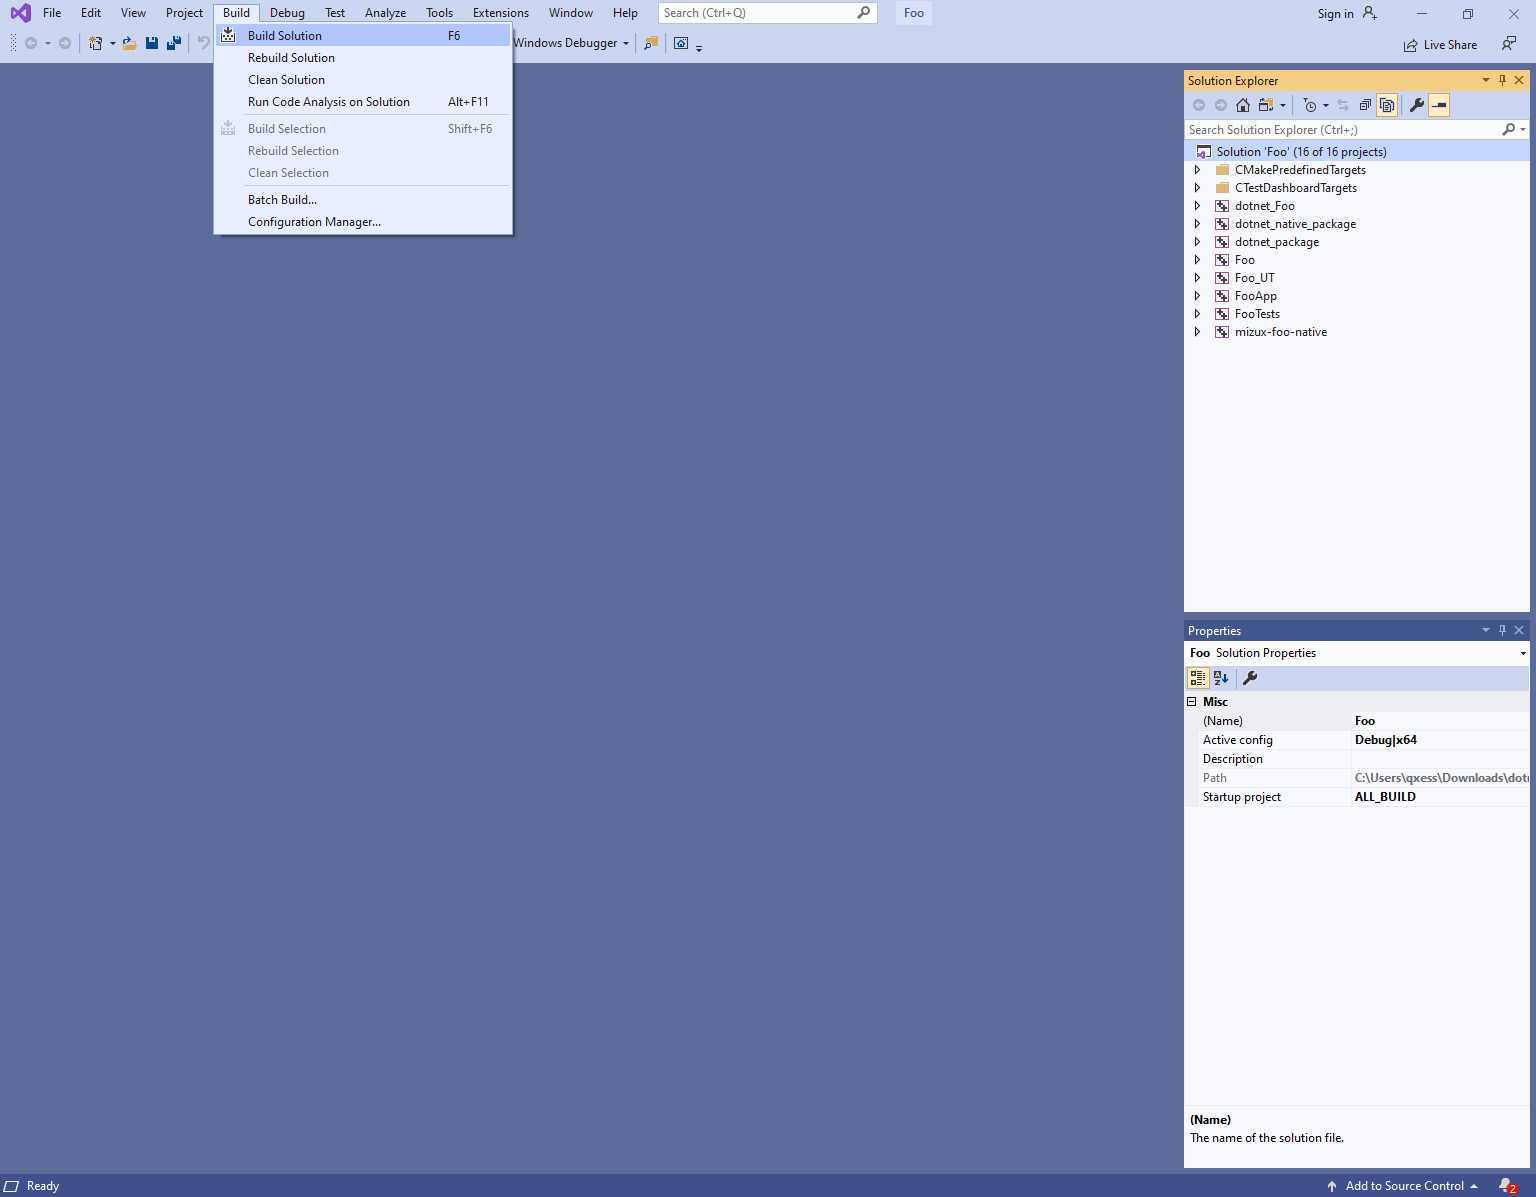This screenshot has height=1197, width=1536.
Task: Toggle Show All Files in Solution Explorer
Action: 1387,105
